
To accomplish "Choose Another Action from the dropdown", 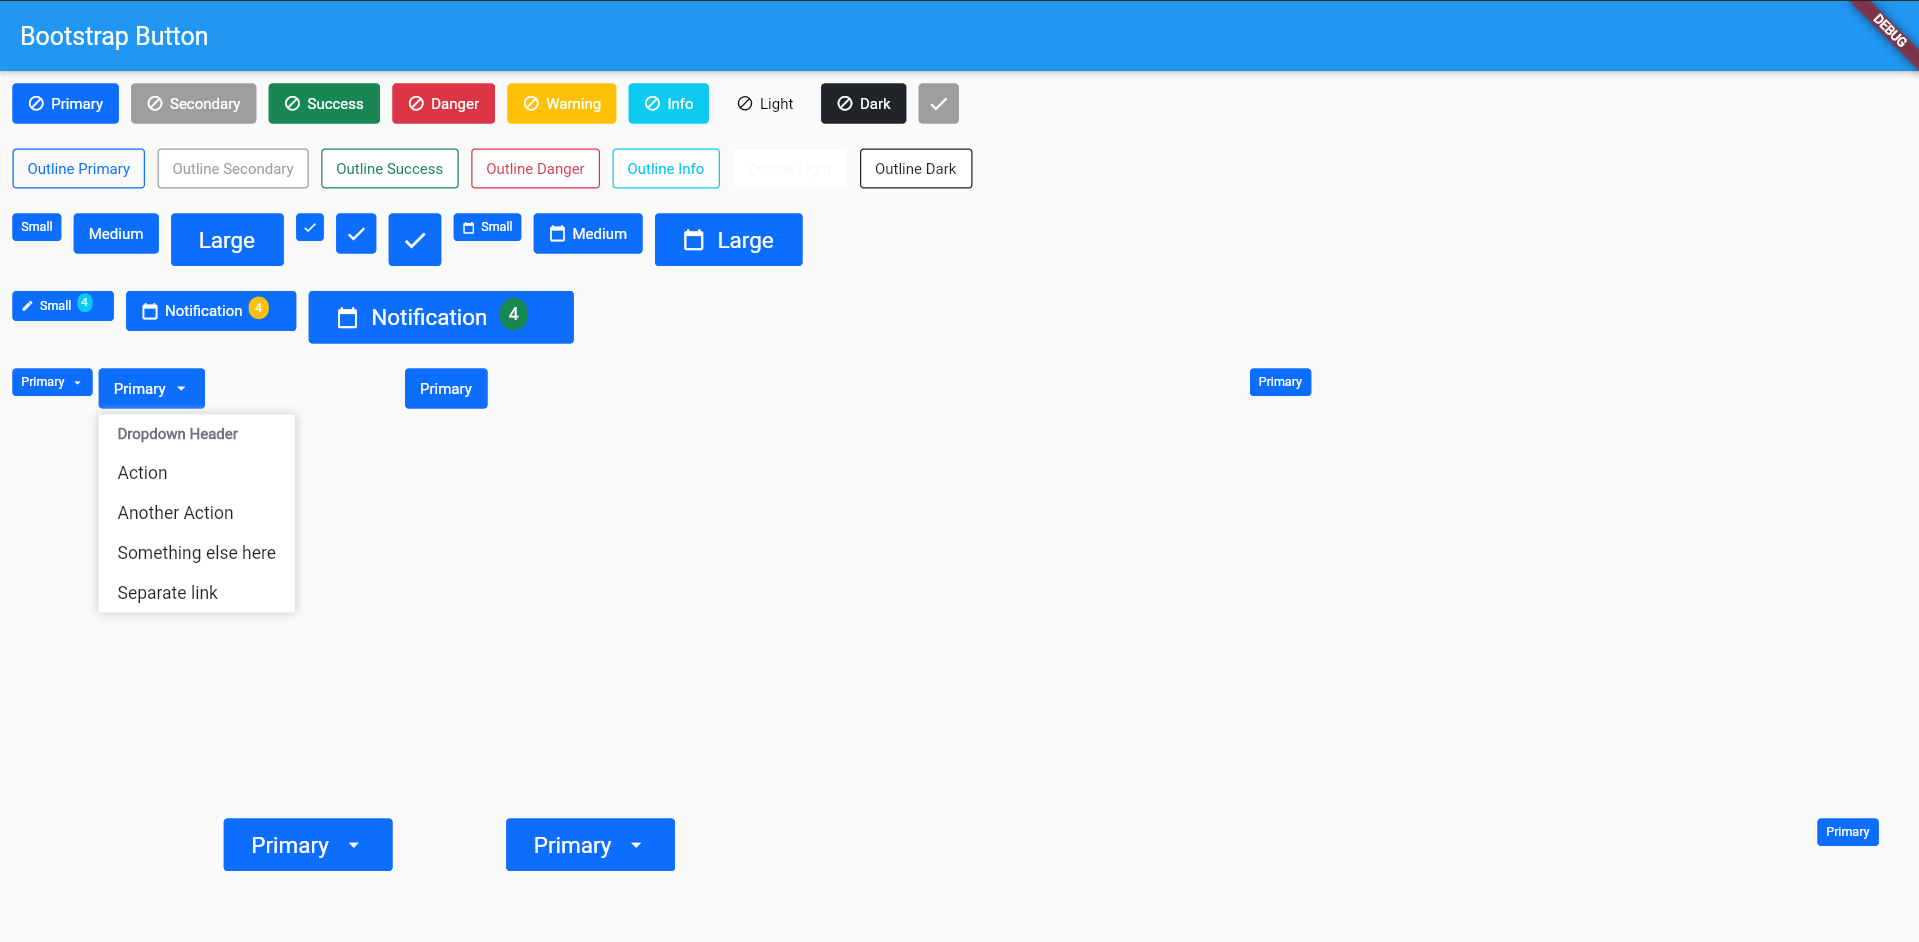I will tap(197, 513).
